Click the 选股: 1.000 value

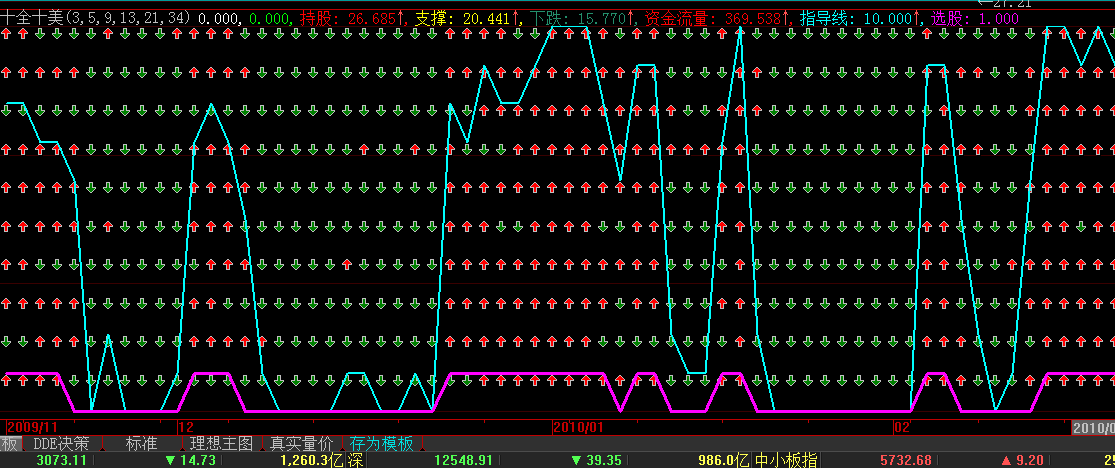[973, 18]
